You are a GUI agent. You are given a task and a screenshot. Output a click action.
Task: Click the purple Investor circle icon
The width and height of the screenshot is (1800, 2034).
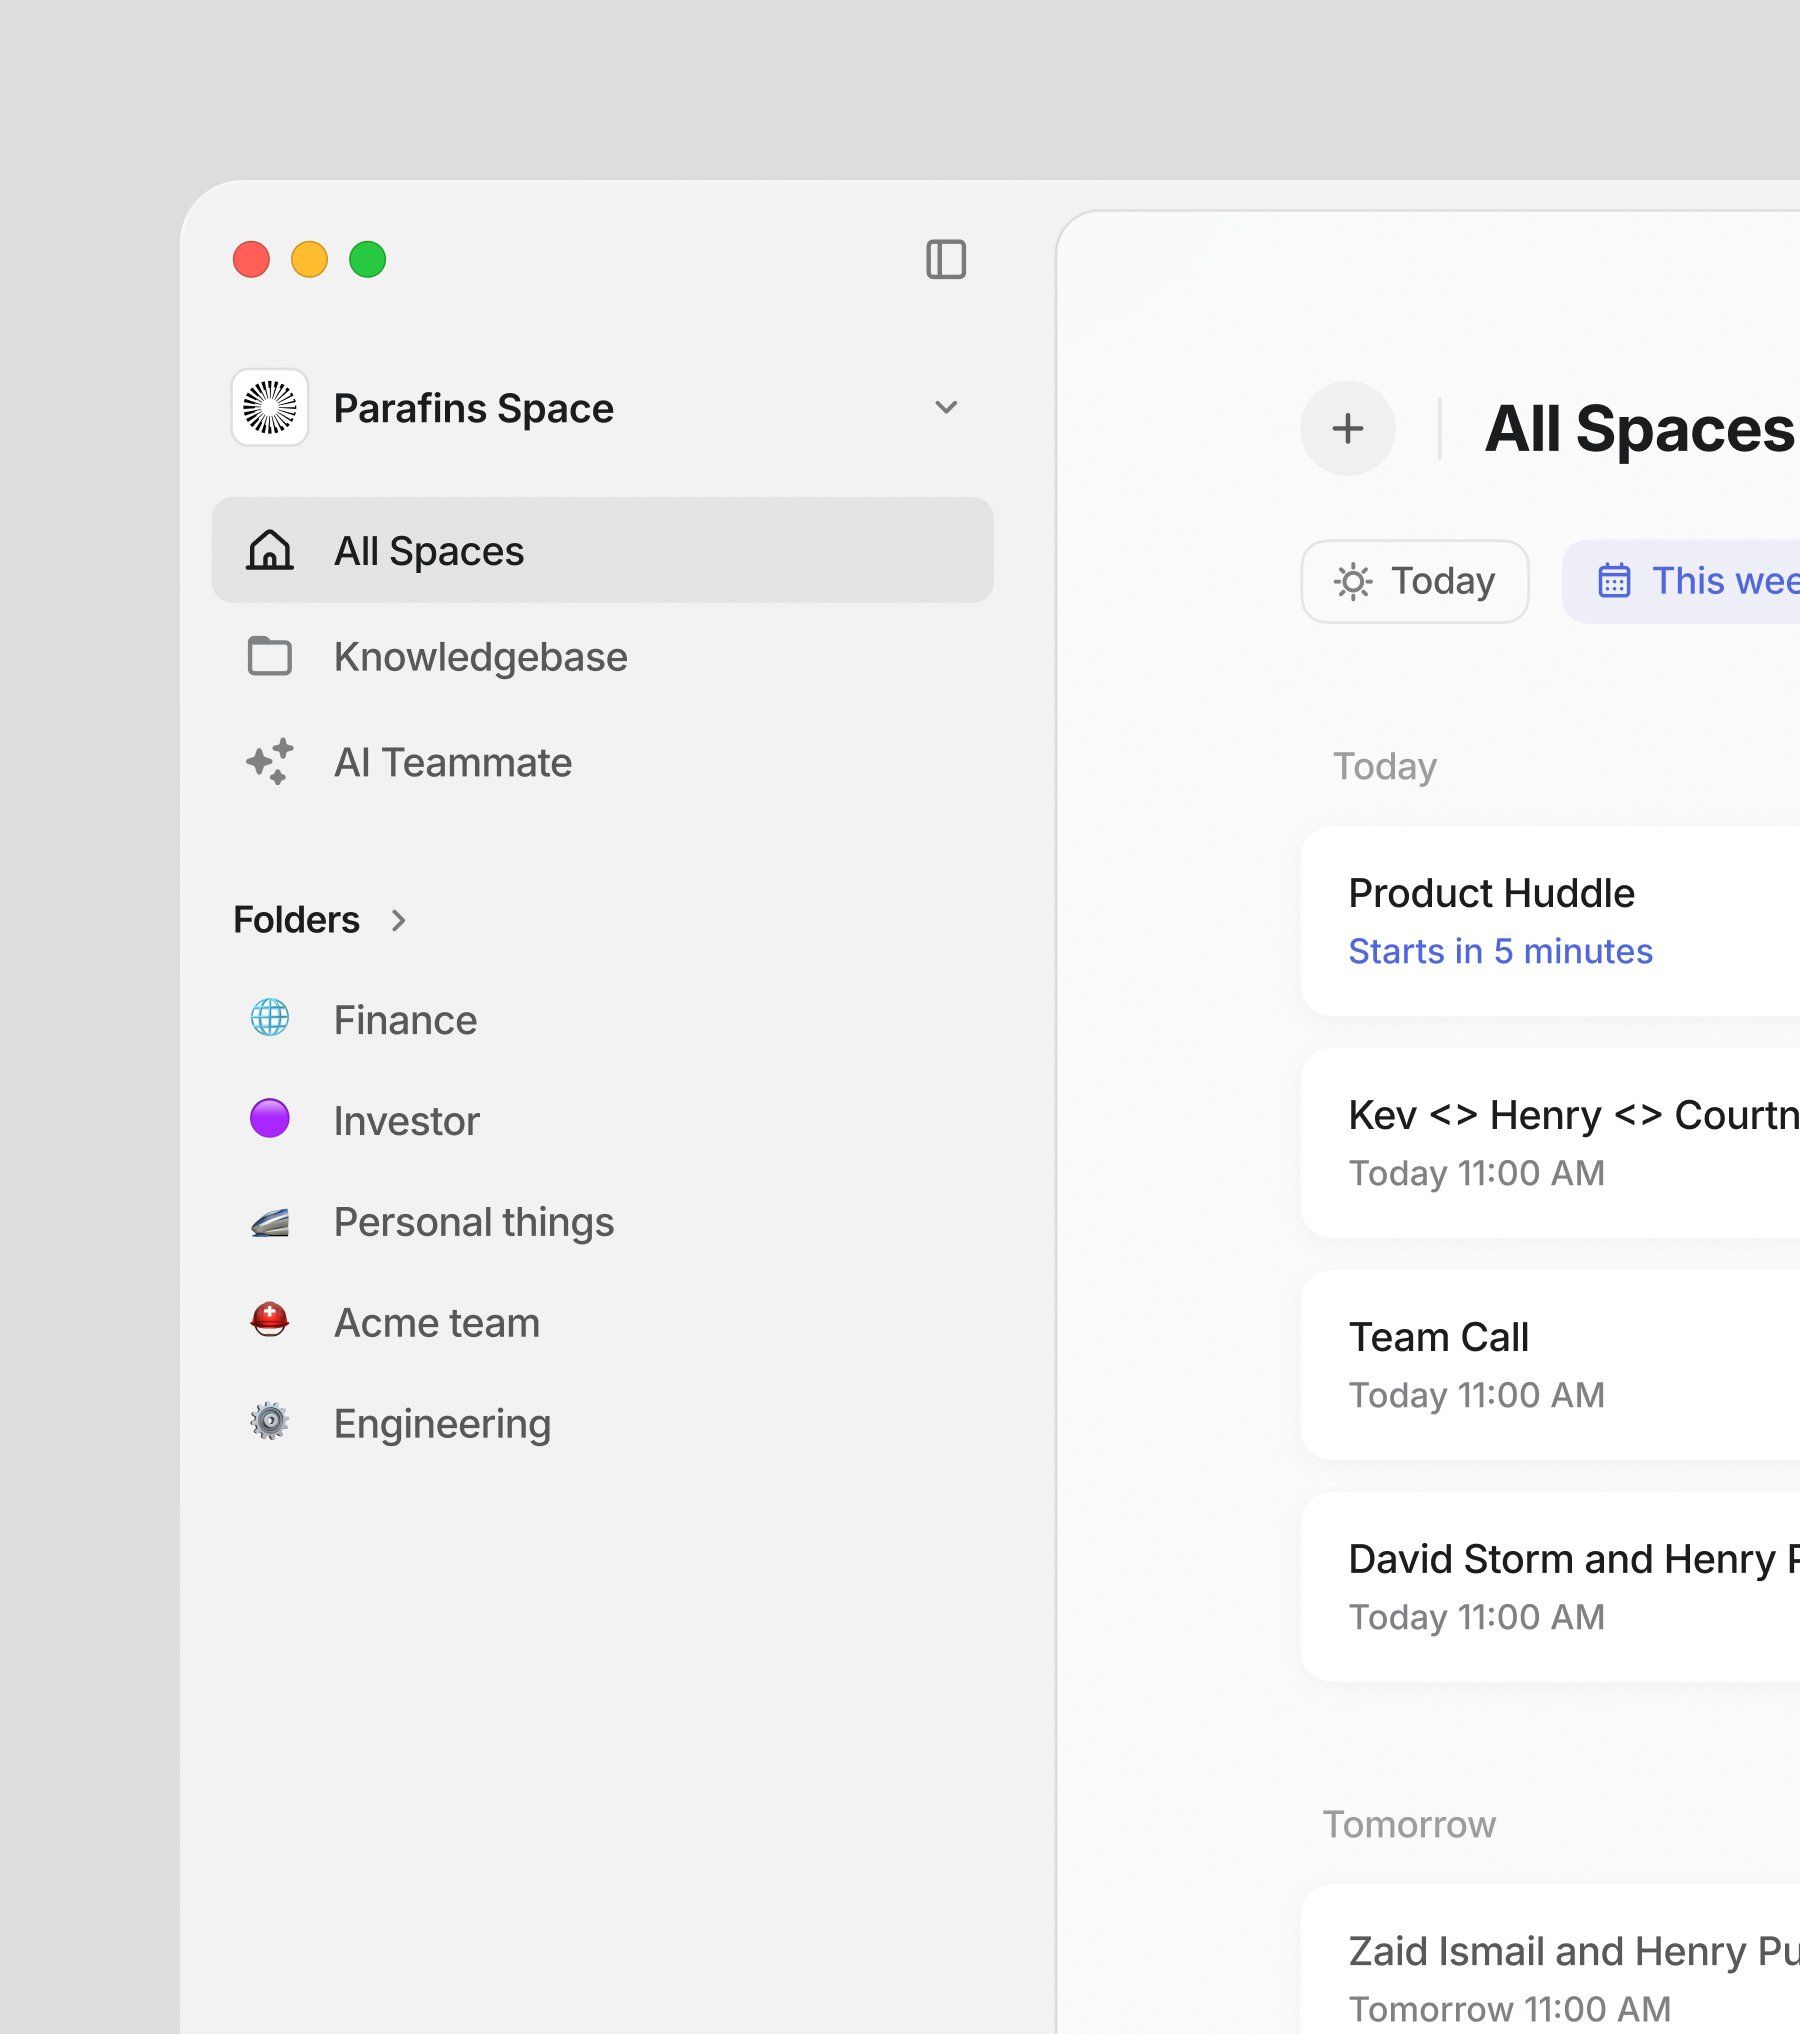pyautogui.click(x=270, y=1119)
